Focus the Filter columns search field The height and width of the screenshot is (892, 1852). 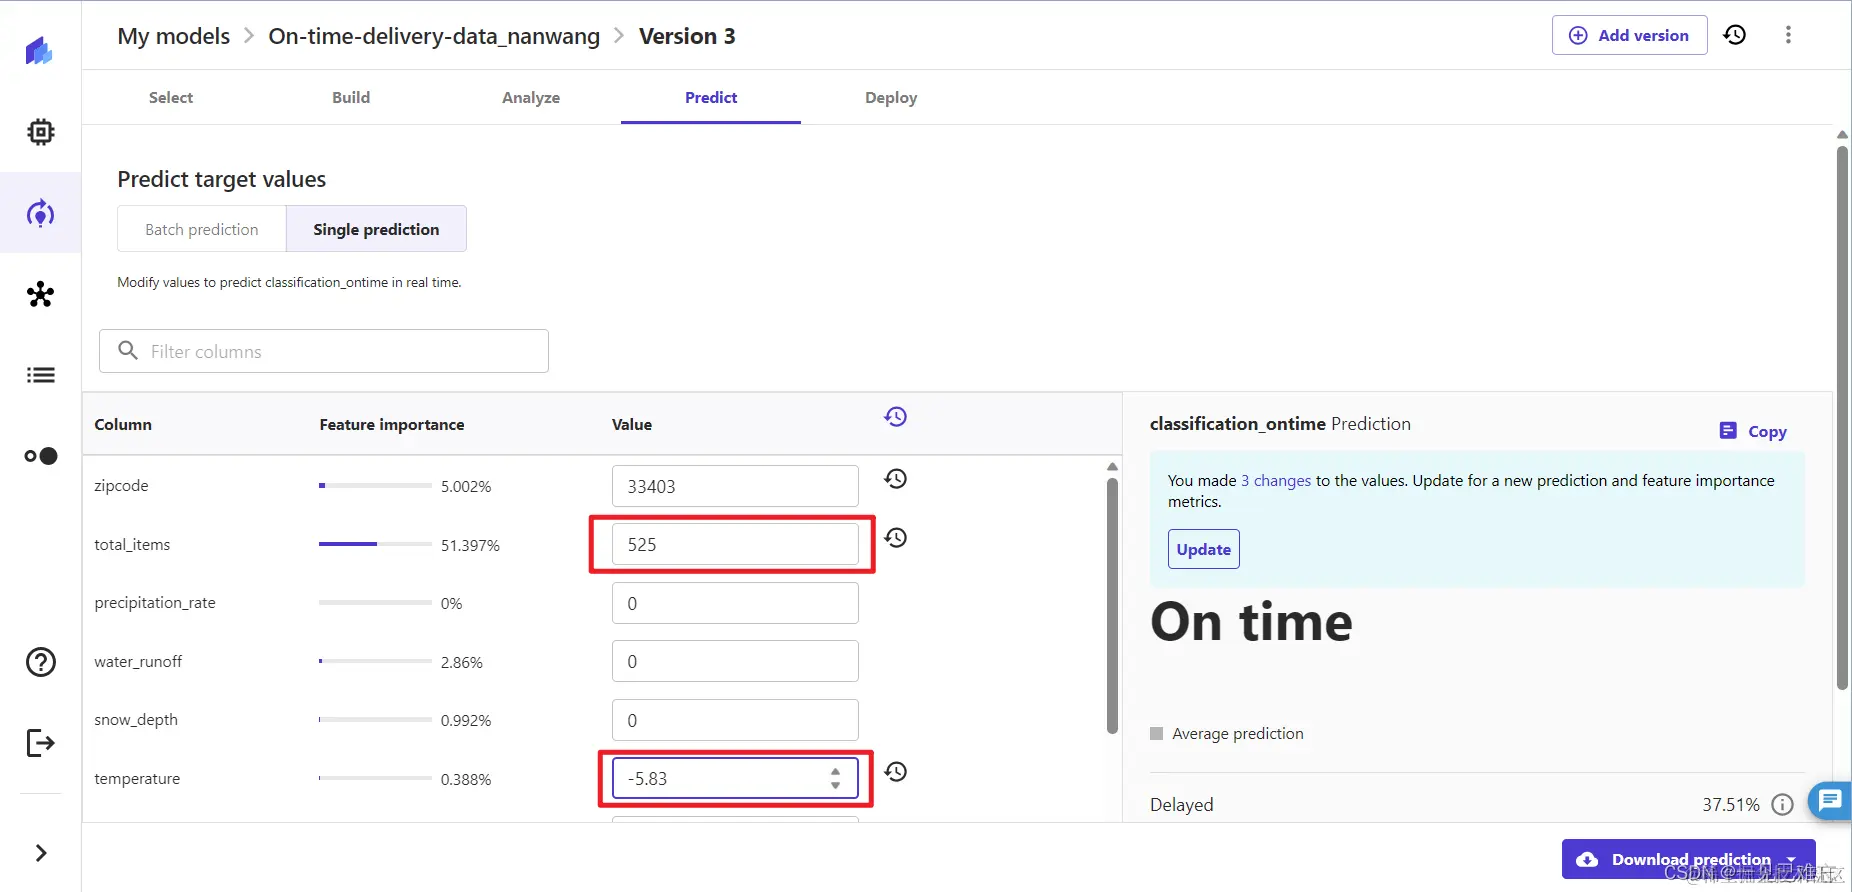point(324,351)
